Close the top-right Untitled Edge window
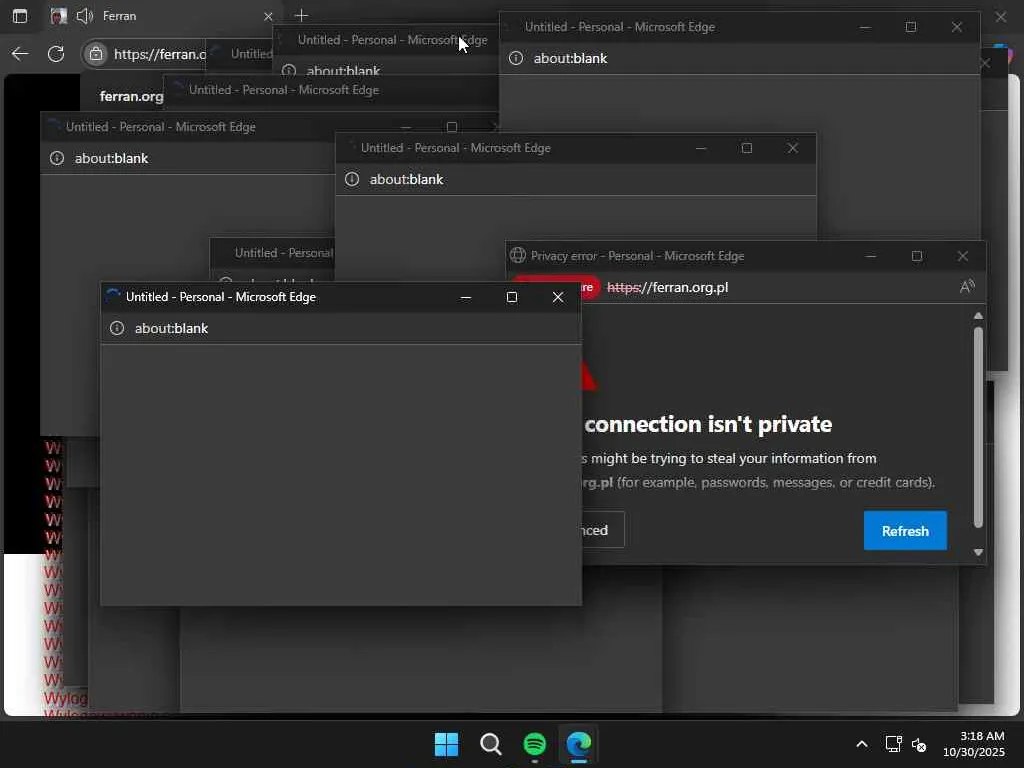The image size is (1024, 768). tap(957, 27)
